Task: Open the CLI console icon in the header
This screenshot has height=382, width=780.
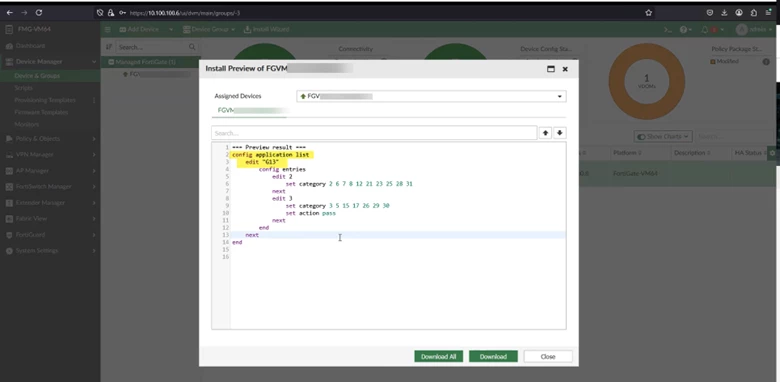Action: tap(668, 30)
